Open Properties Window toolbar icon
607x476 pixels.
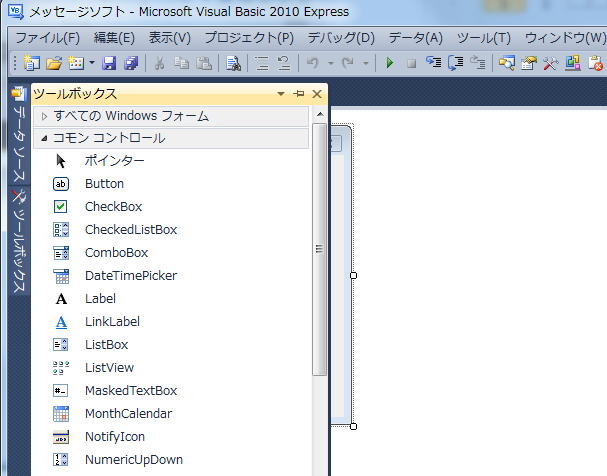click(x=528, y=63)
